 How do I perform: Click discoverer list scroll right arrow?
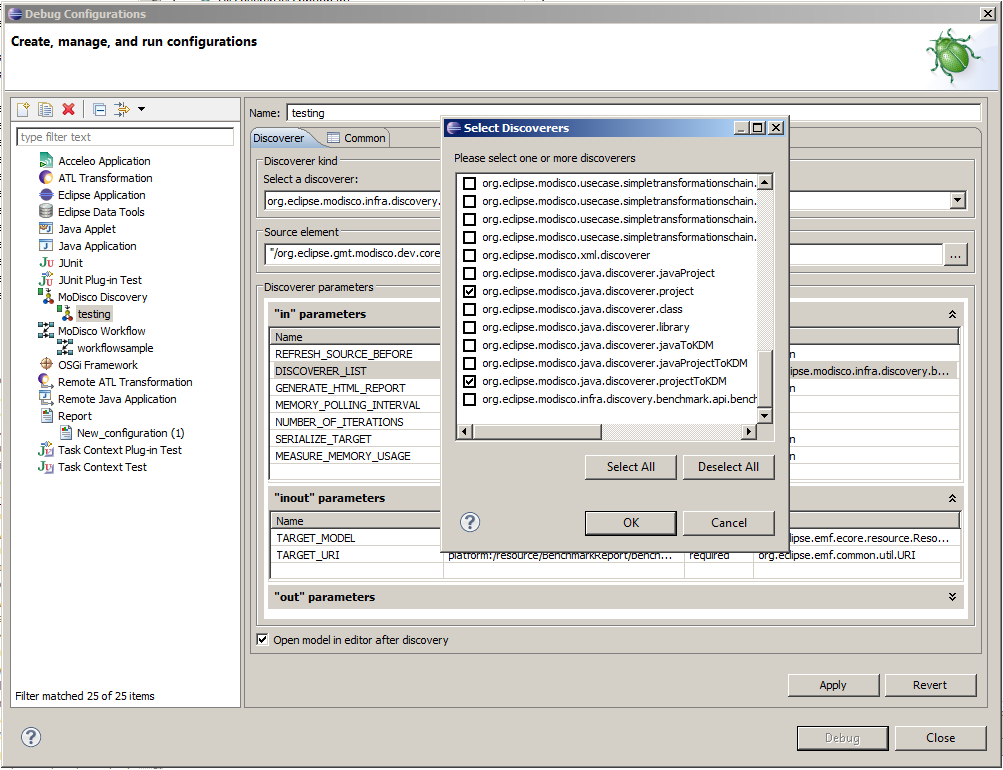tap(748, 432)
